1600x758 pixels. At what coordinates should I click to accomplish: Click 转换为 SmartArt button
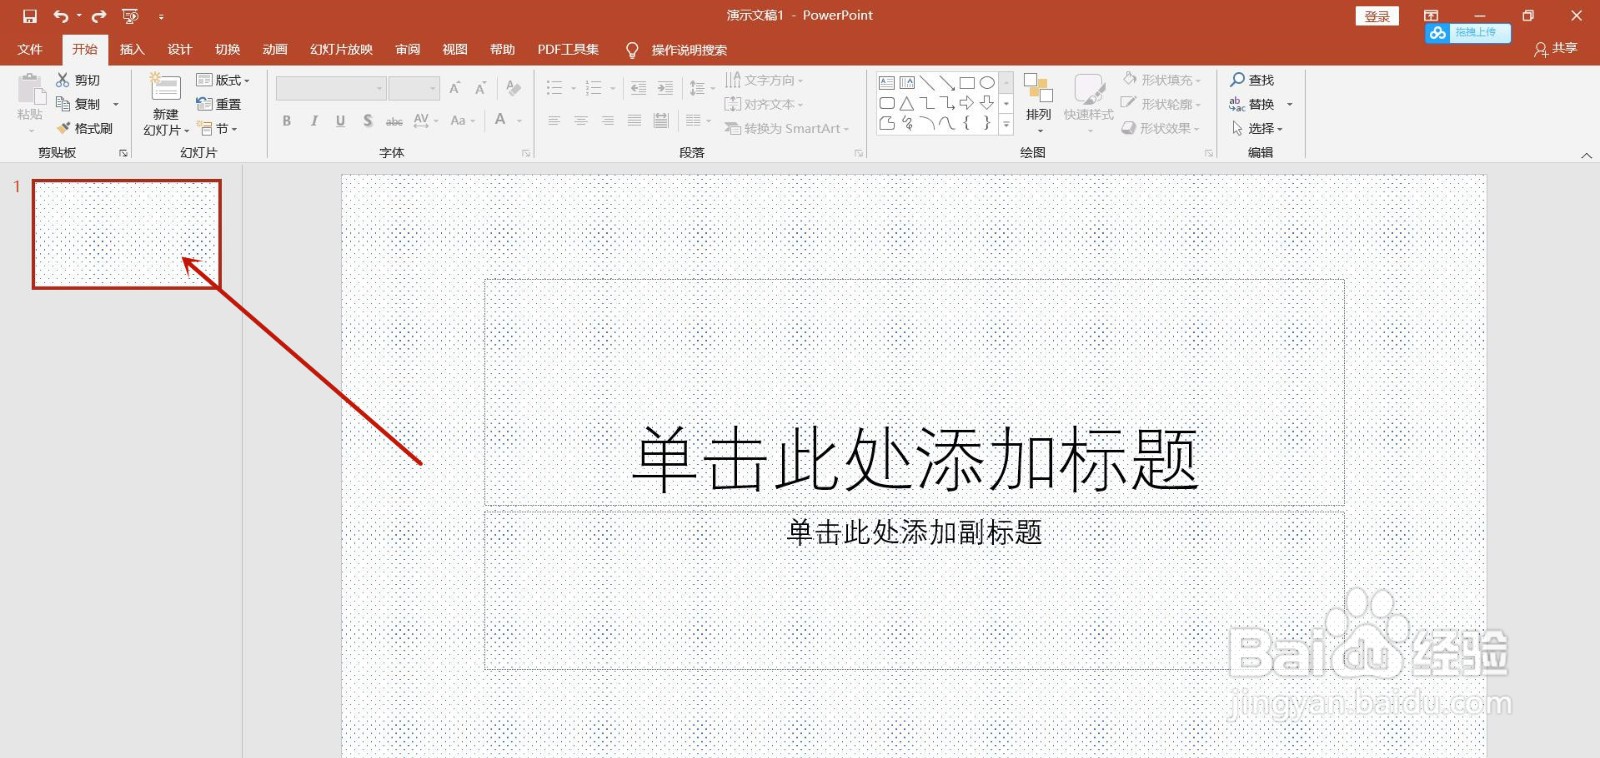pyautogui.click(x=786, y=129)
